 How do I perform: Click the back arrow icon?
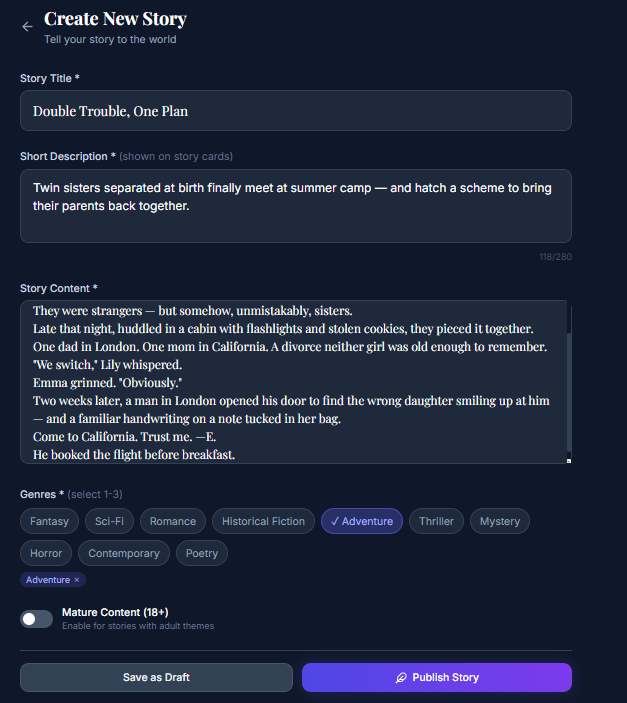pos(27,27)
